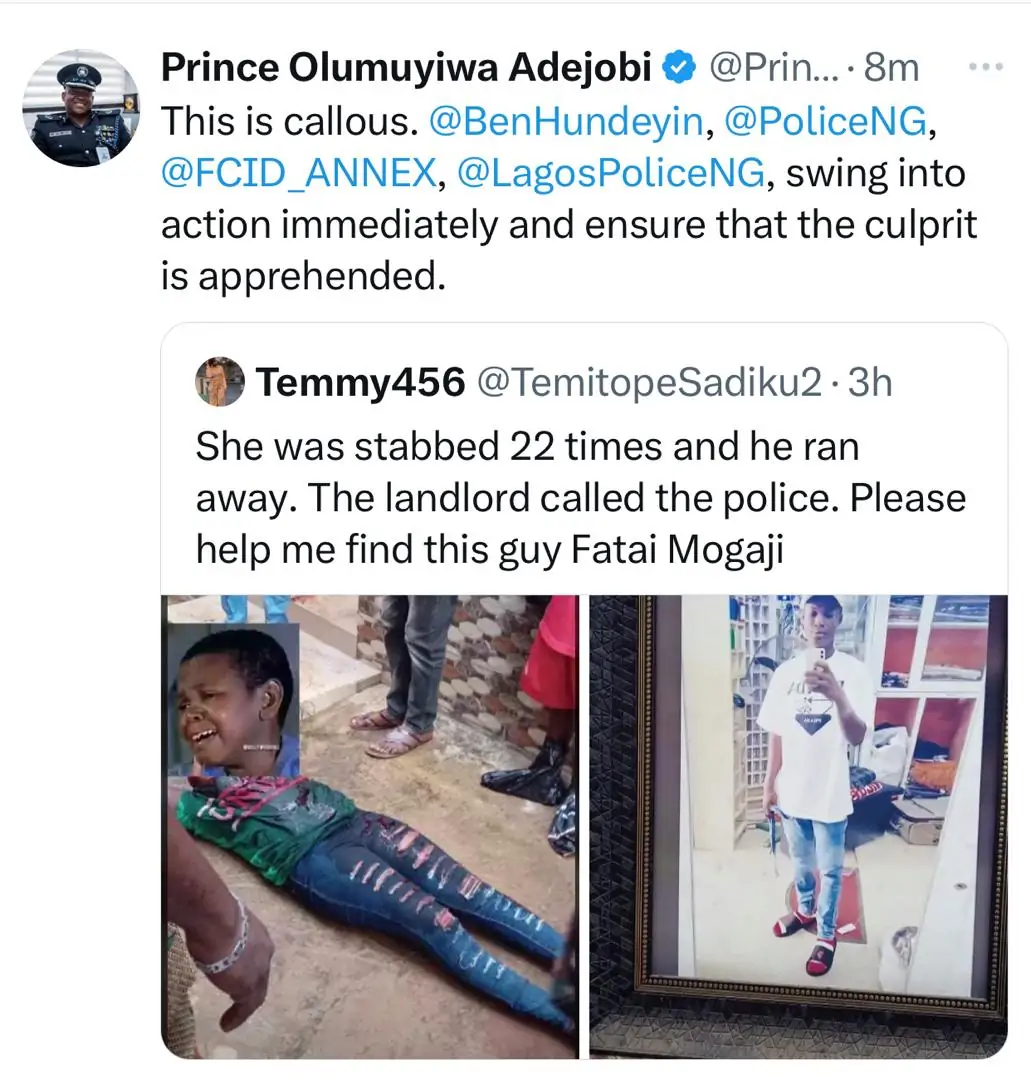Open the tweet via 8m timestamp

(x=891, y=68)
